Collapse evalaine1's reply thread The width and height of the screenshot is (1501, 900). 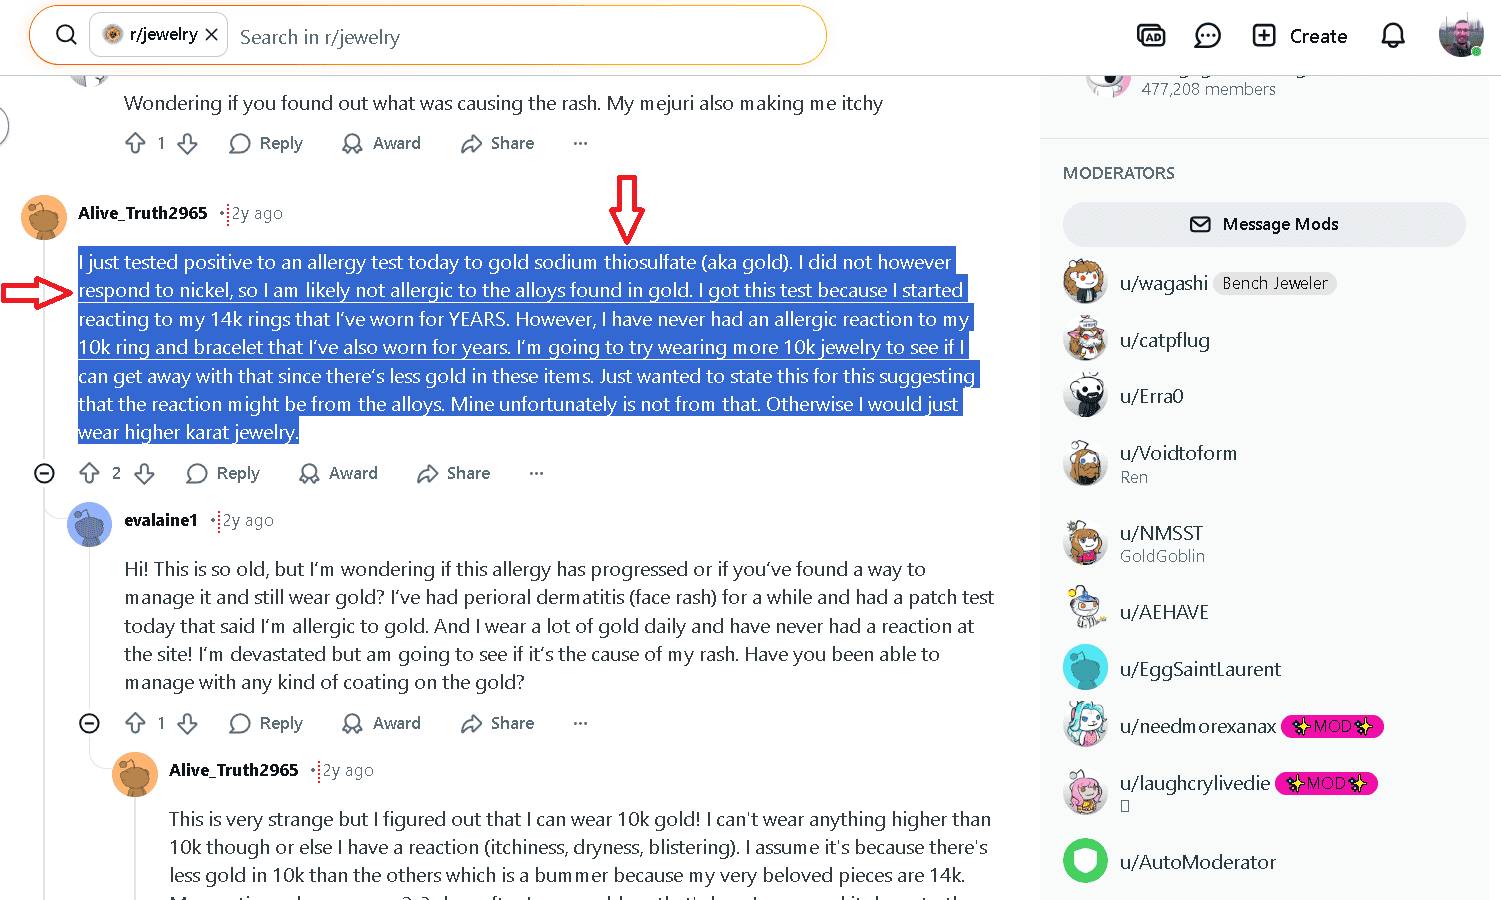[89, 723]
